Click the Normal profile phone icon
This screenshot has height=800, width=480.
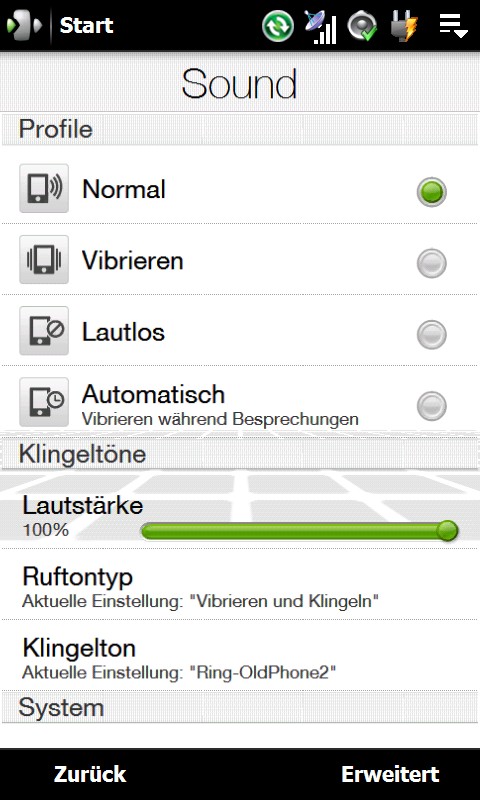tap(44, 188)
